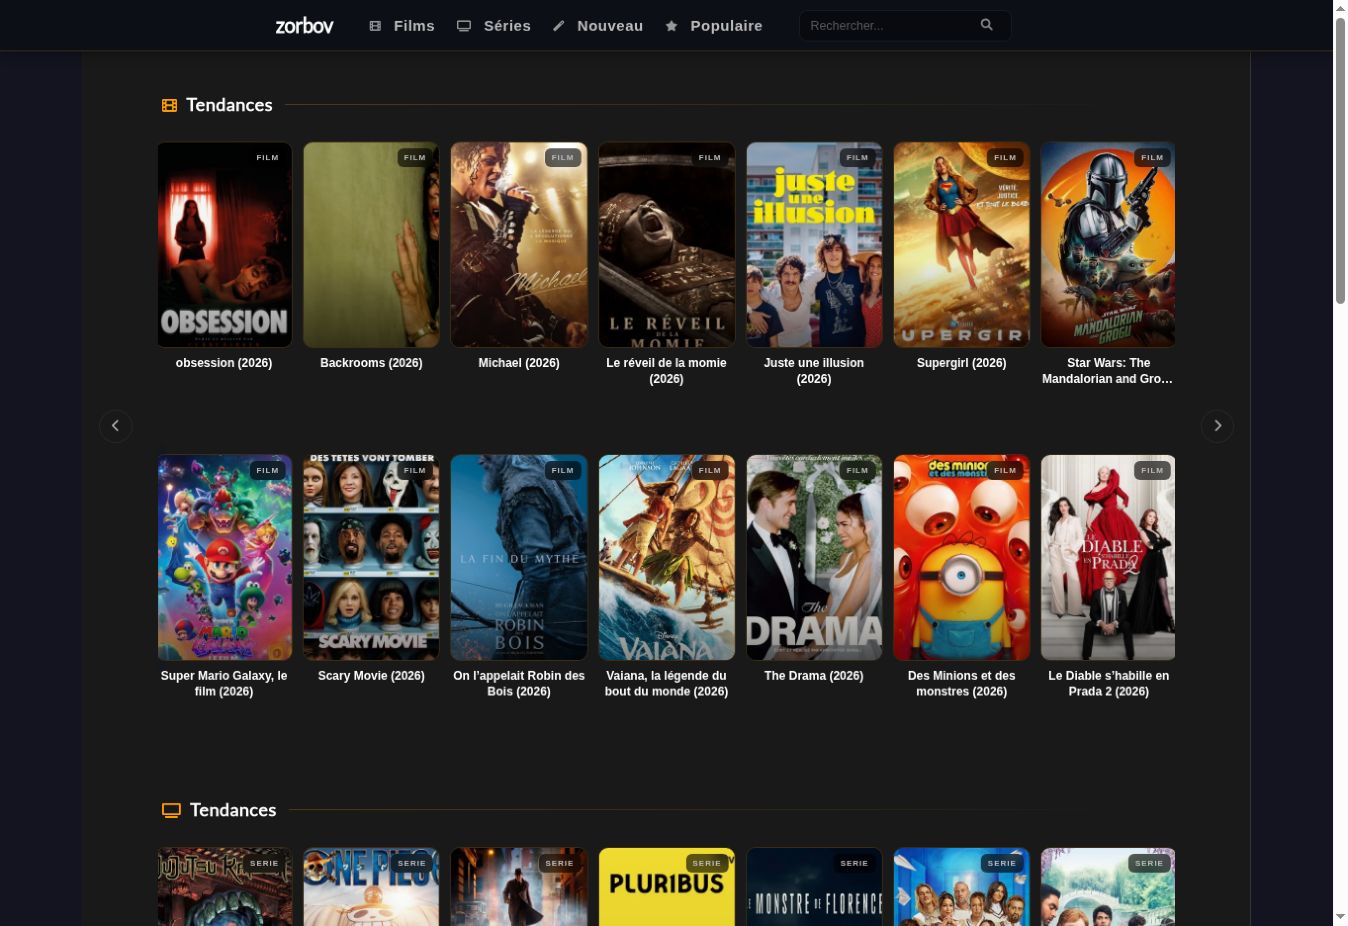Click the magnifying glass search icon
This screenshot has width=1348, height=926.
click(987, 25)
